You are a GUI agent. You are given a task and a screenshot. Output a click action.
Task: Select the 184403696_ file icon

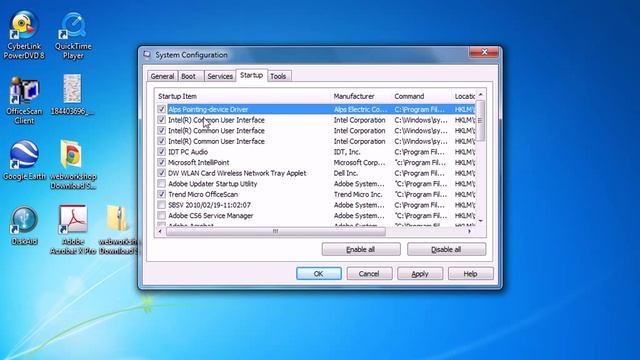click(x=72, y=95)
